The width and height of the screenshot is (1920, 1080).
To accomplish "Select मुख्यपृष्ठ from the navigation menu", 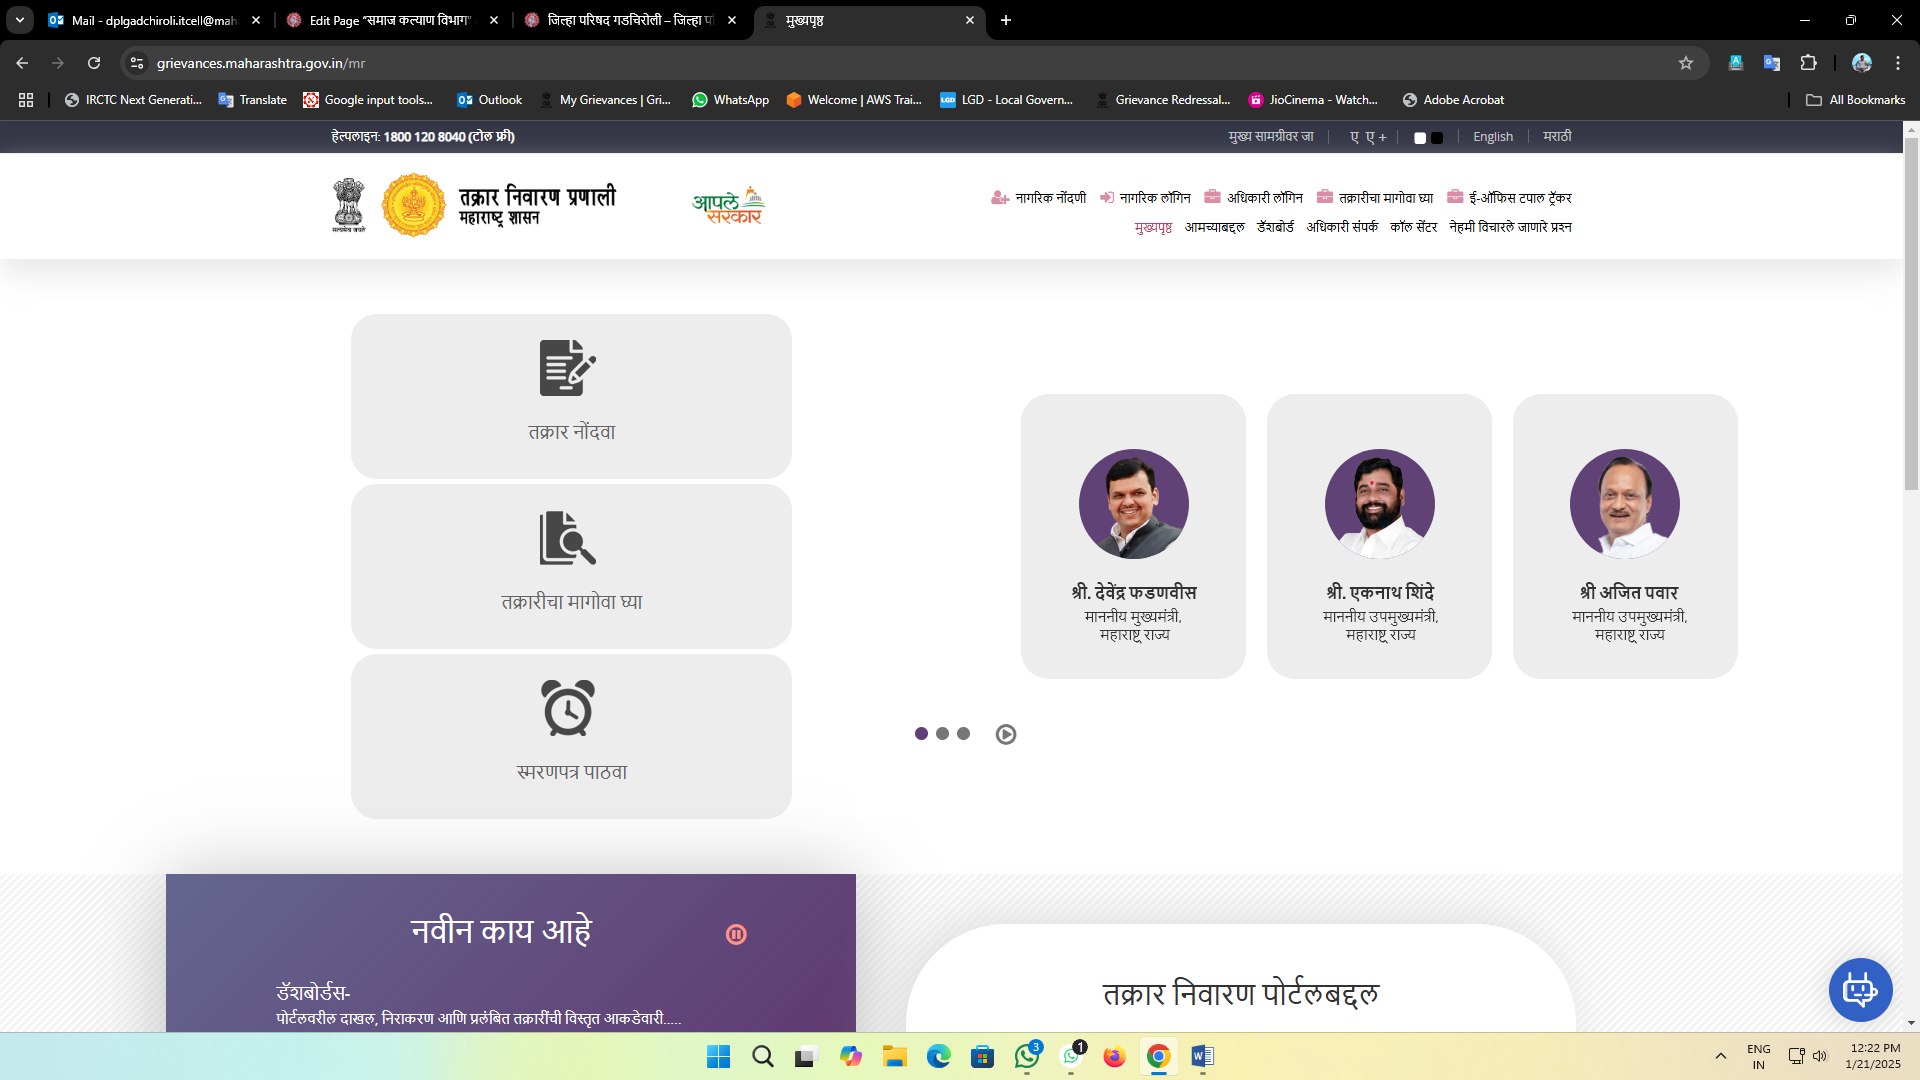I will point(1154,227).
